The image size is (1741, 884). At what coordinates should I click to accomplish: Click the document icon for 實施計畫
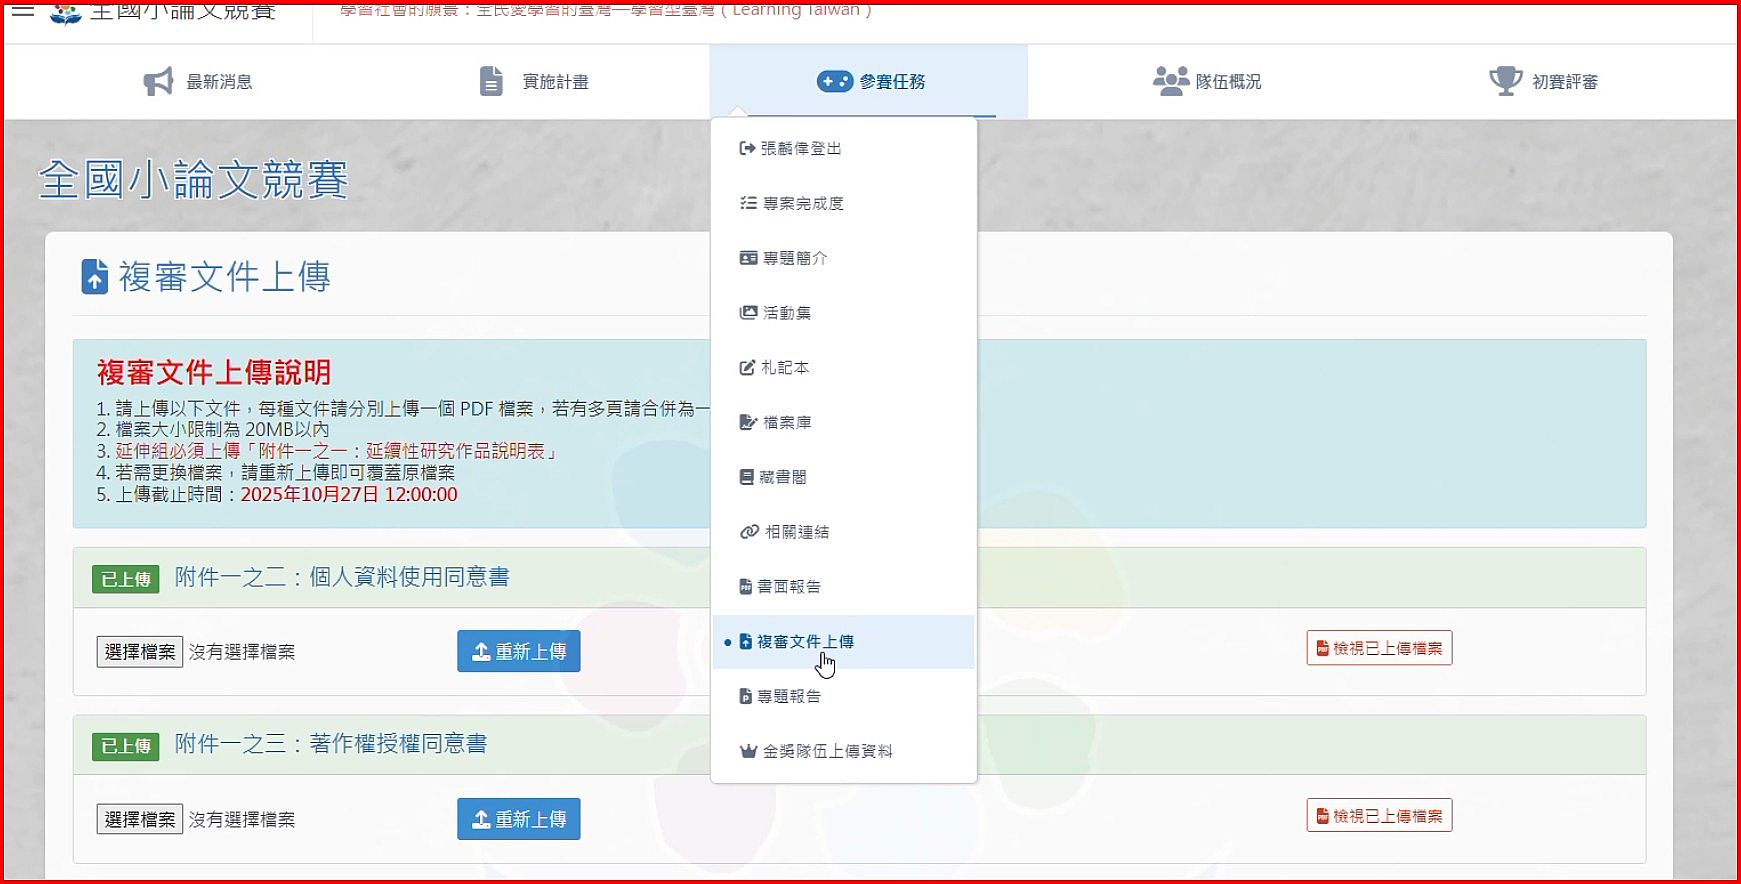(491, 81)
